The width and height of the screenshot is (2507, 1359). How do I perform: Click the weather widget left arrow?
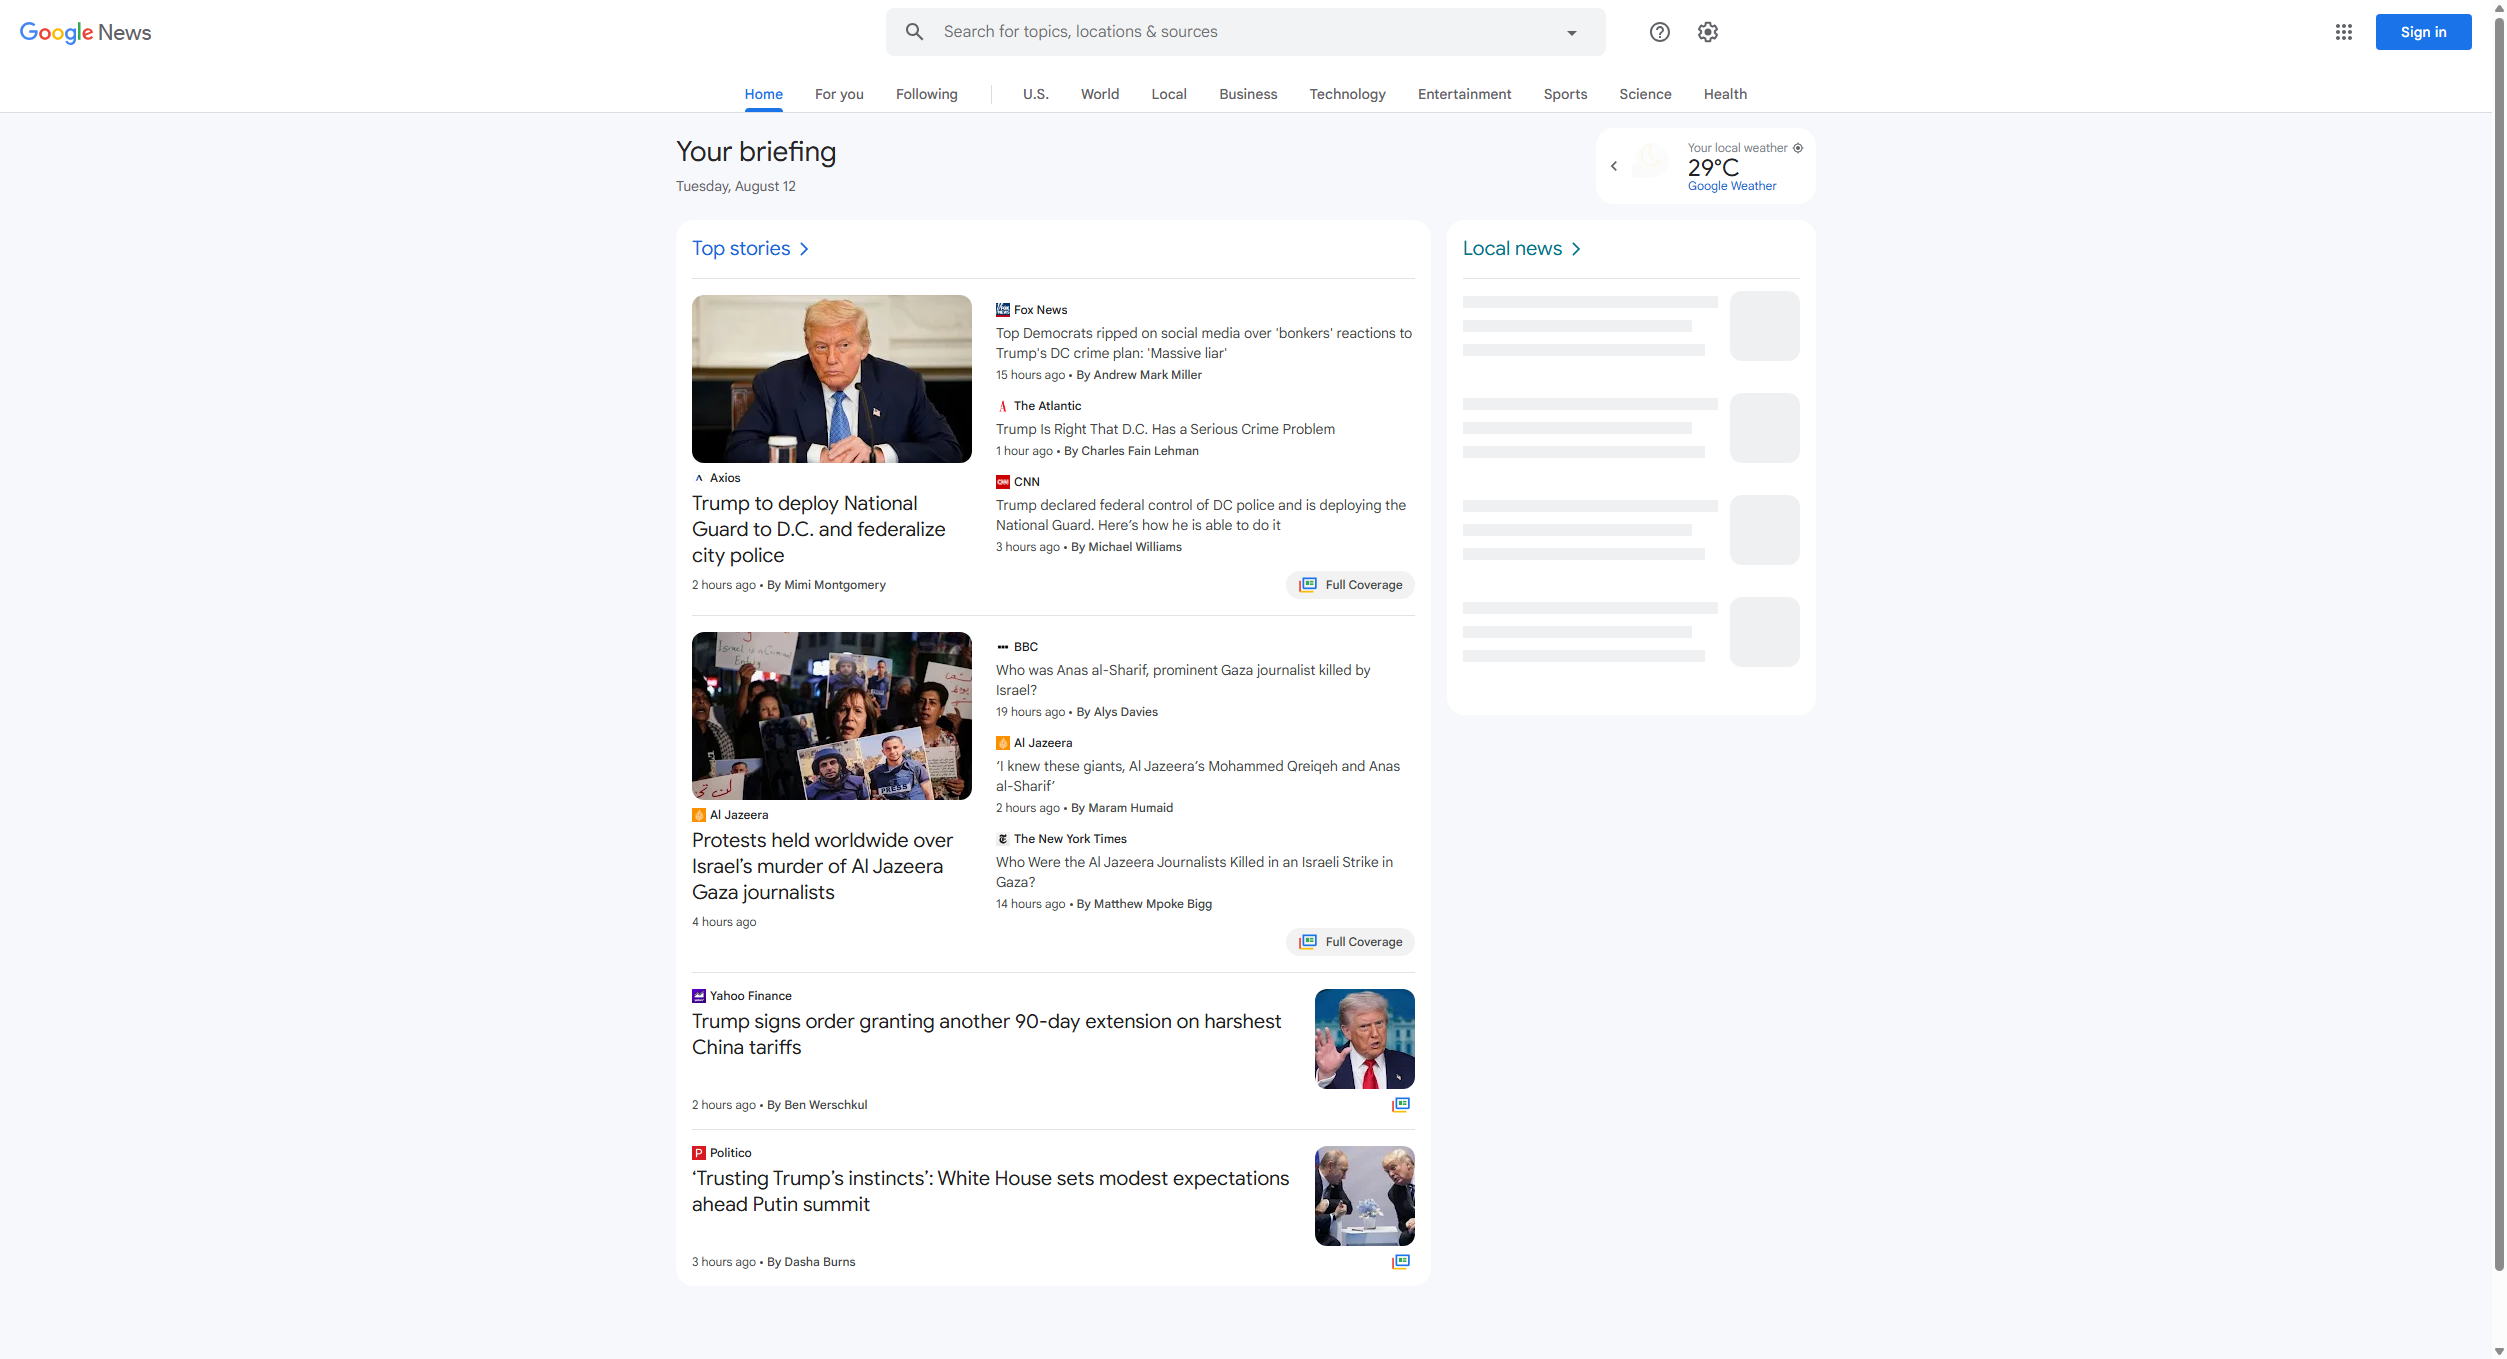click(1613, 166)
